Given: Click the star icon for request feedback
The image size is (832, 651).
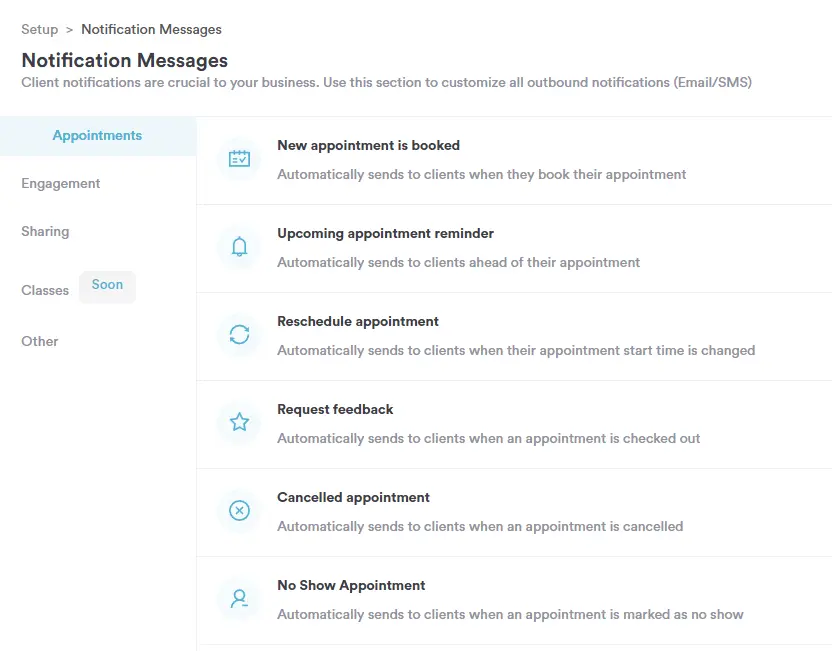Looking at the screenshot, I should point(238,422).
